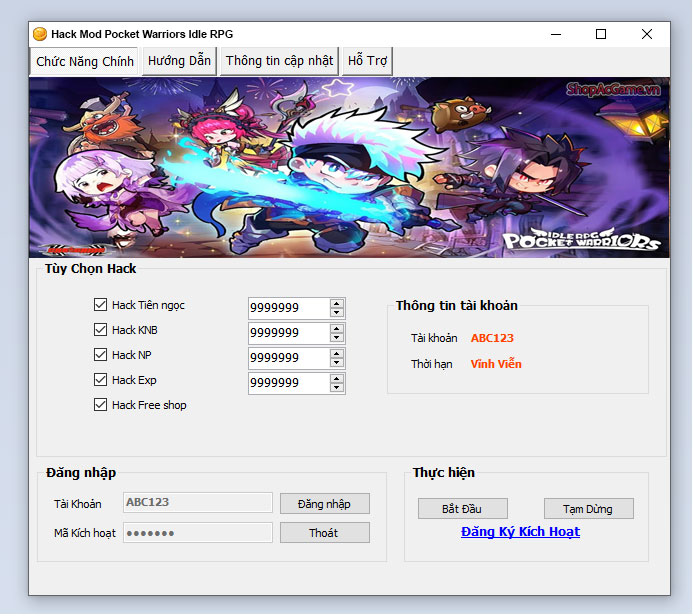The image size is (693, 616).
Task: Disable the Hack NP option
Action: 100,355
